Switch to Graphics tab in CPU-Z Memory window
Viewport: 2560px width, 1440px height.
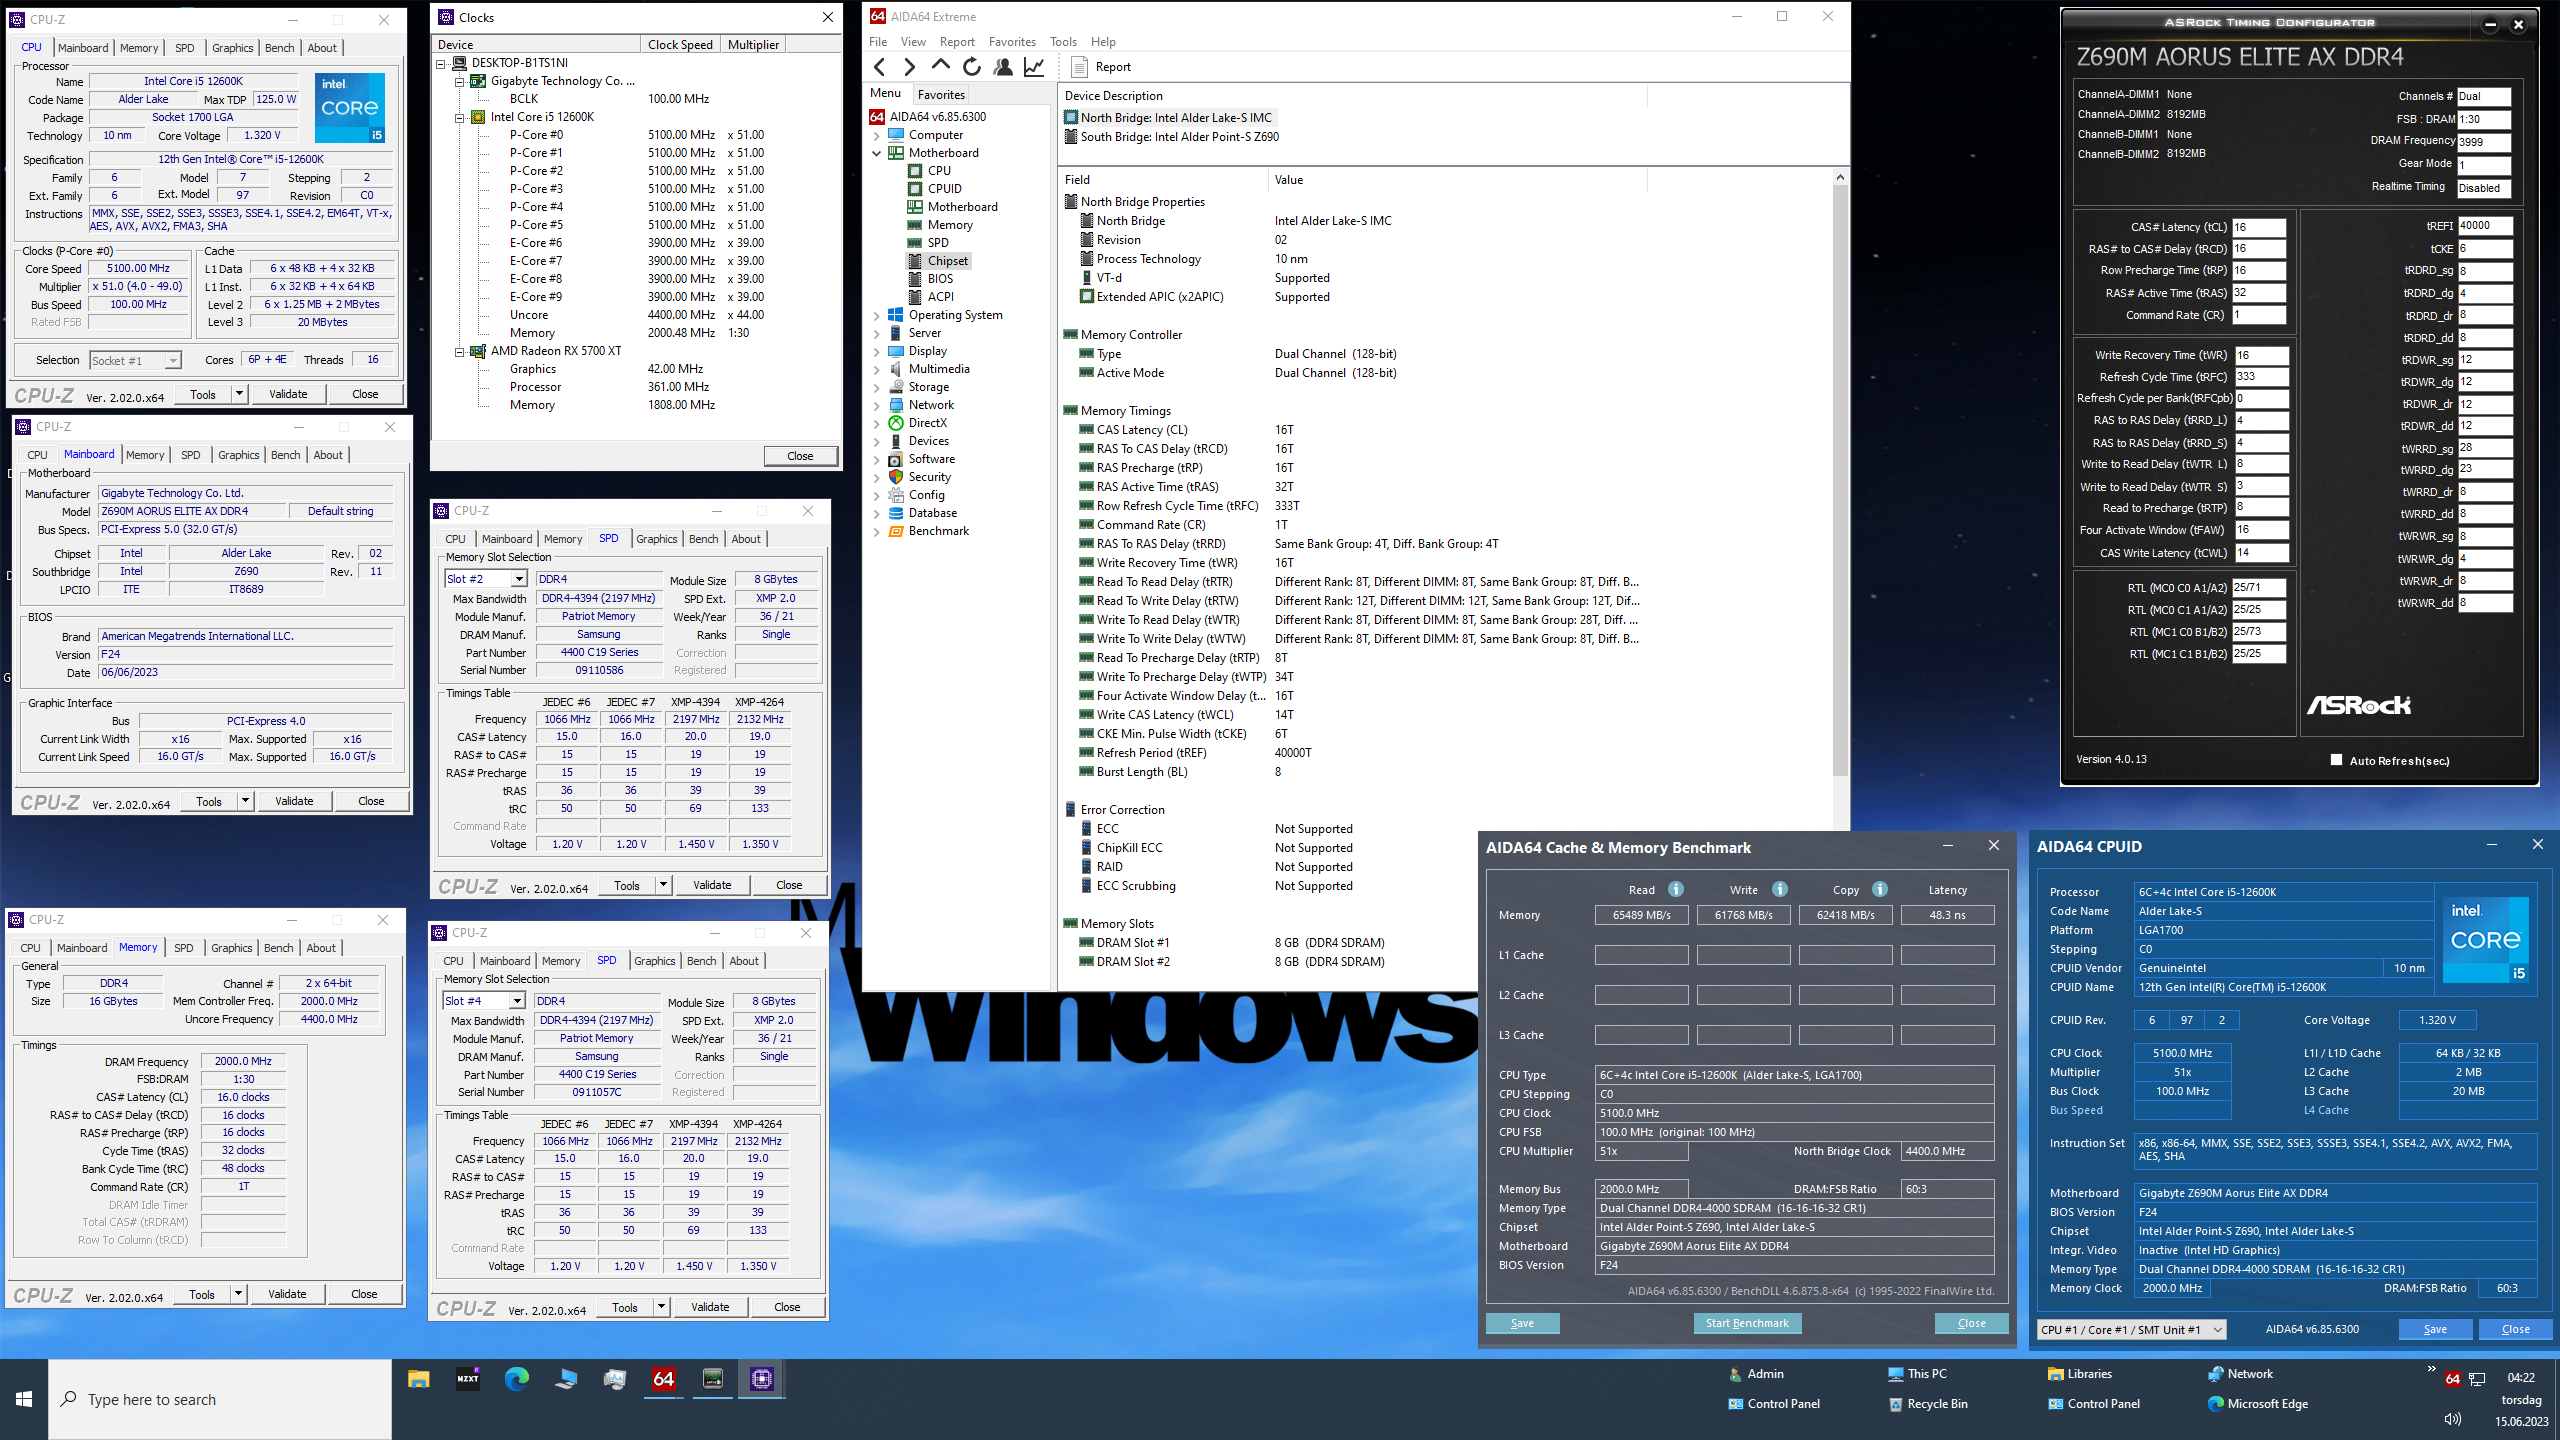pos(232,948)
